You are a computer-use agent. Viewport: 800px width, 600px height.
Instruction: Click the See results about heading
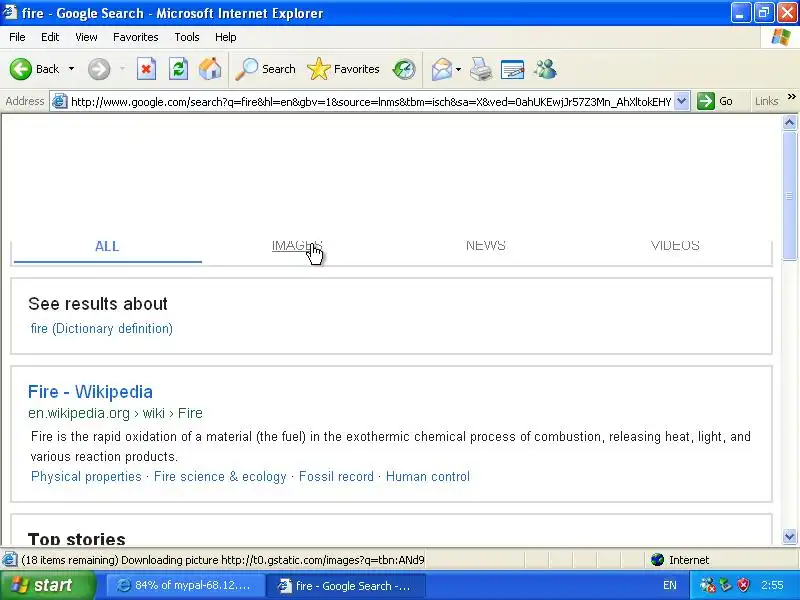pos(97,304)
